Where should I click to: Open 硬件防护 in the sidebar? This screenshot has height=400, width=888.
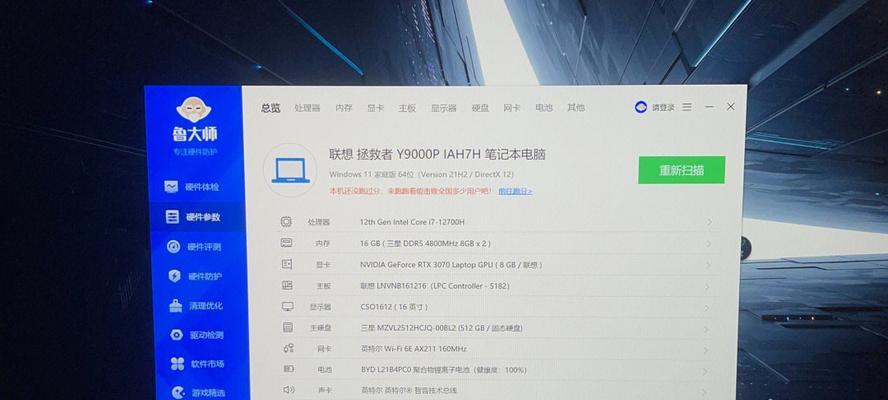195,276
